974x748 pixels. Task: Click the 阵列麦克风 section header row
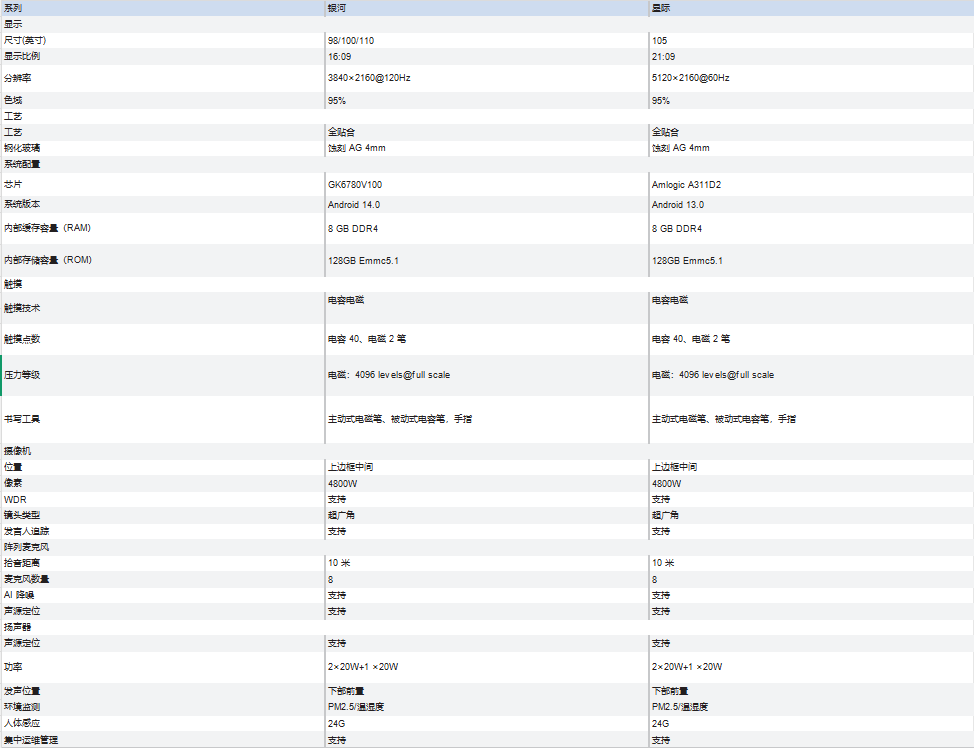pos(487,547)
